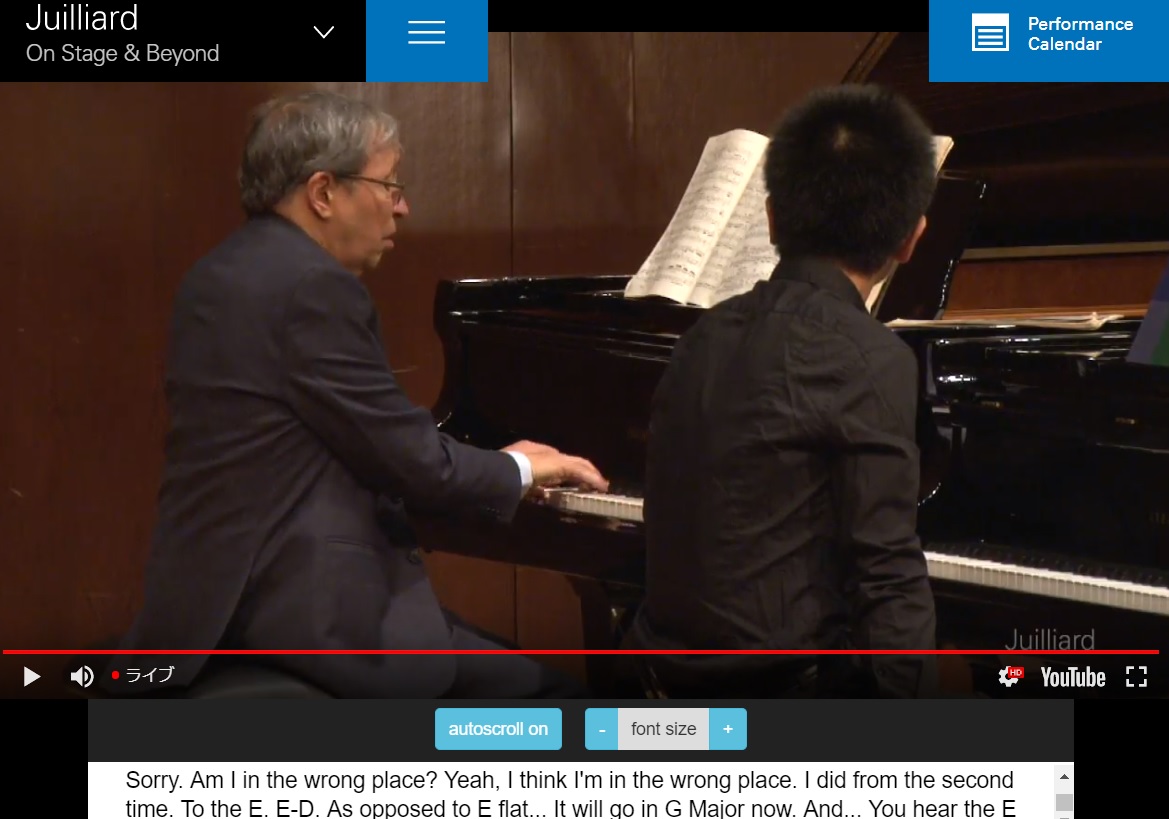Expand the Juilliard On Stage & Beyond chevron

324,32
